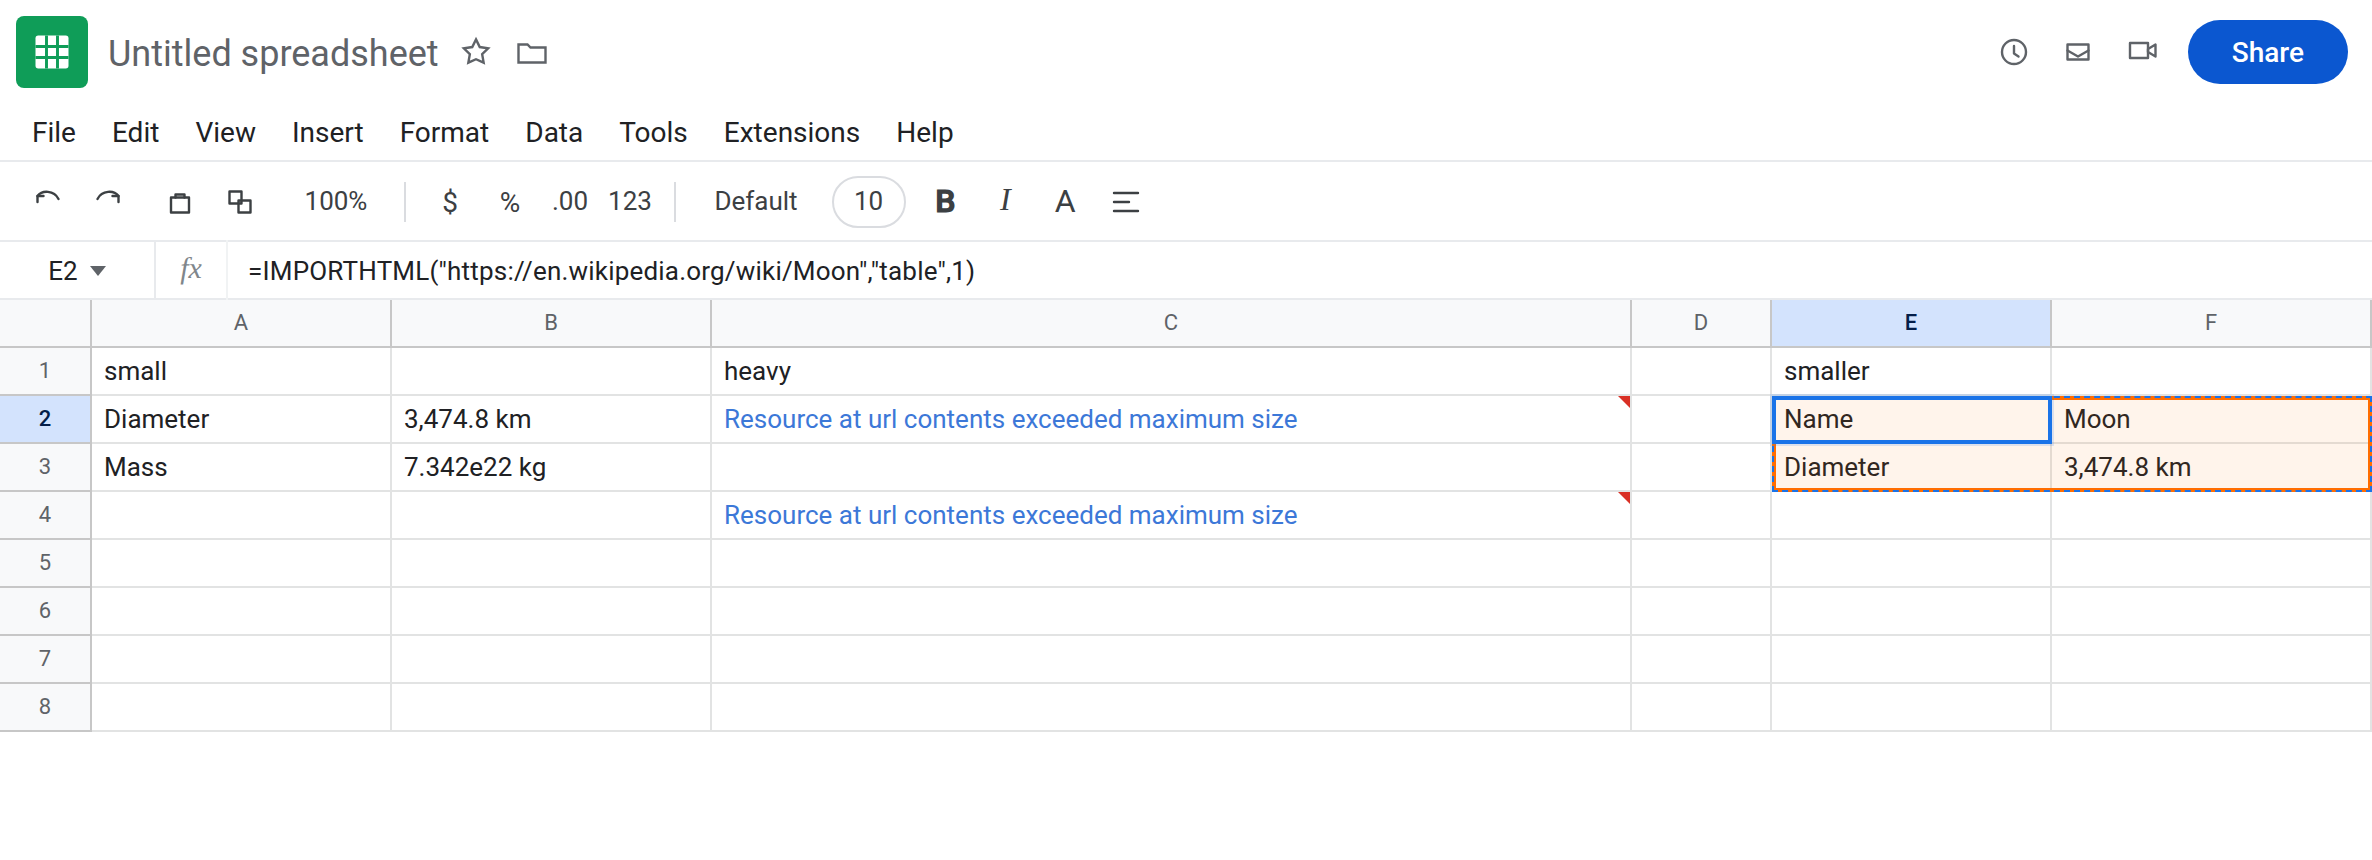Open the Extensions menu
The width and height of the screenshot is (2372, 860).
click(x=792, y=132)
